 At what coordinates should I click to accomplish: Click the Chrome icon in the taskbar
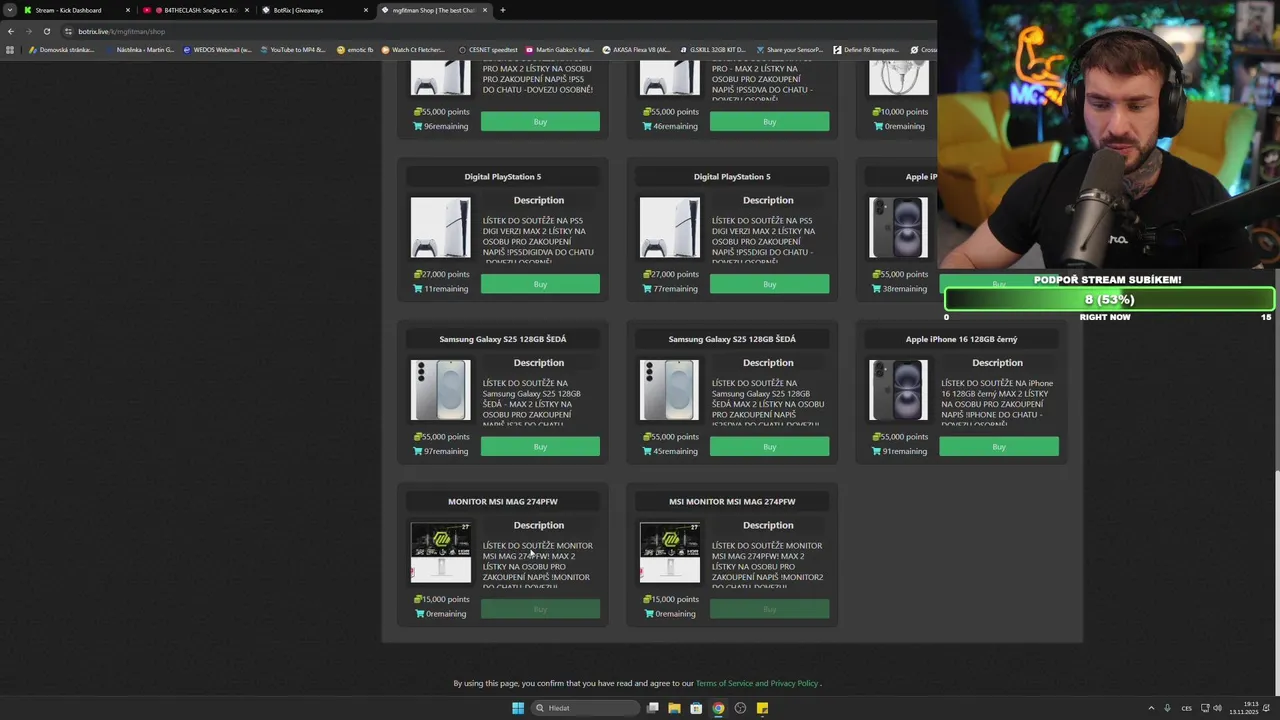(718, 708)
